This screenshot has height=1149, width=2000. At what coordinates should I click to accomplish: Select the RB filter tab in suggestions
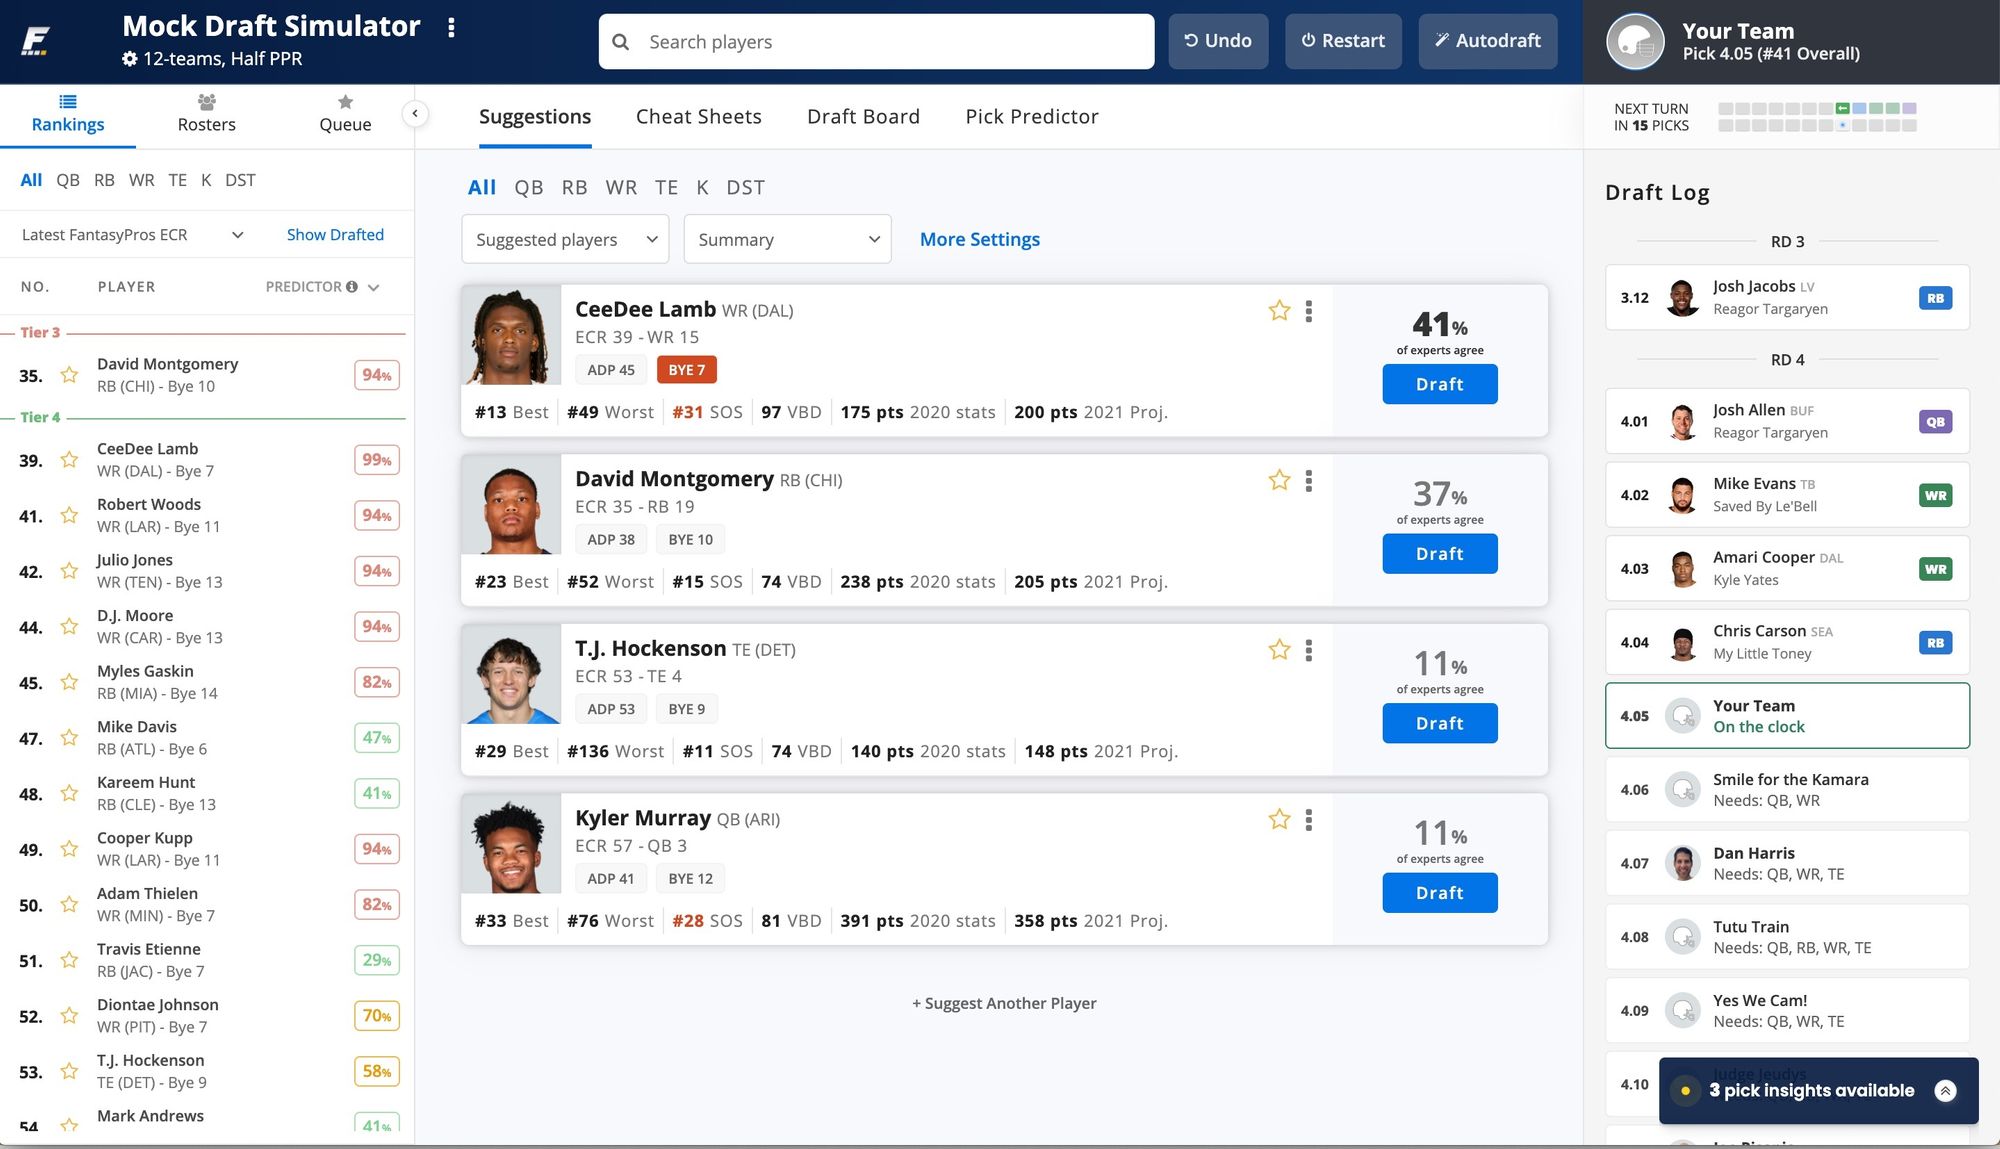pyautogui.click(x=574, y=186)
